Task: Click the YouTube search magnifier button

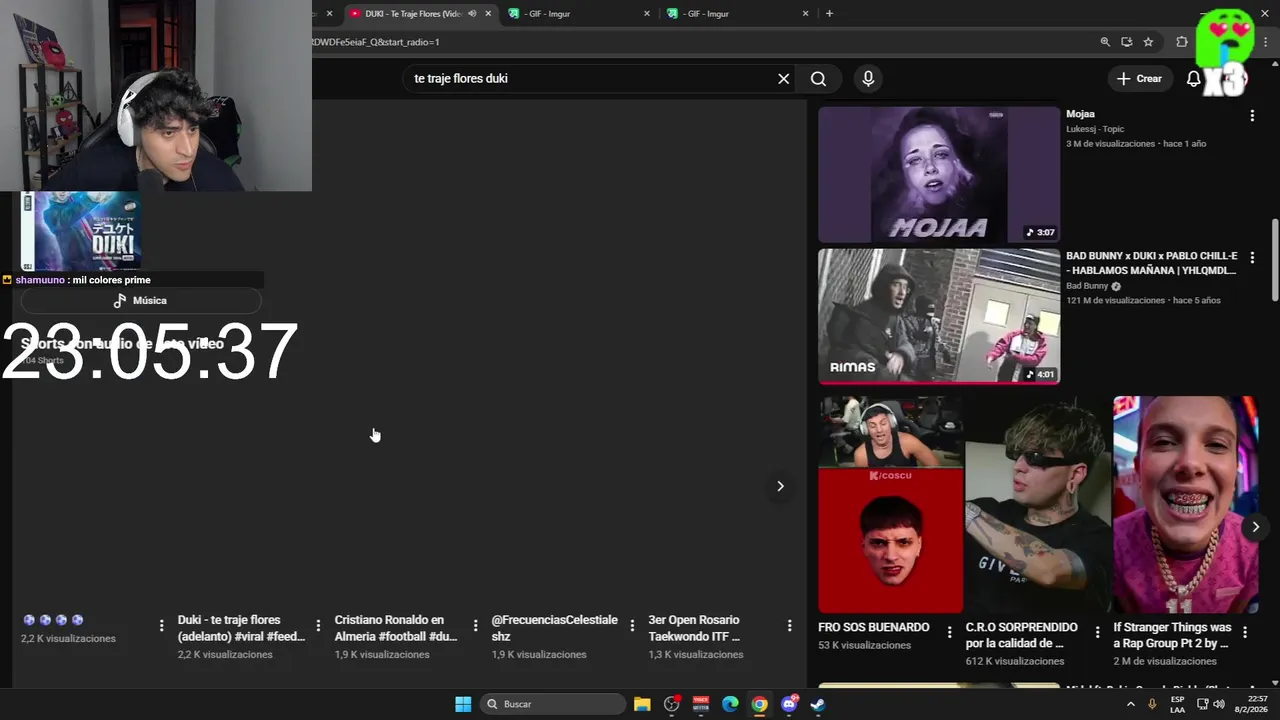Action: tap(818, 79)
